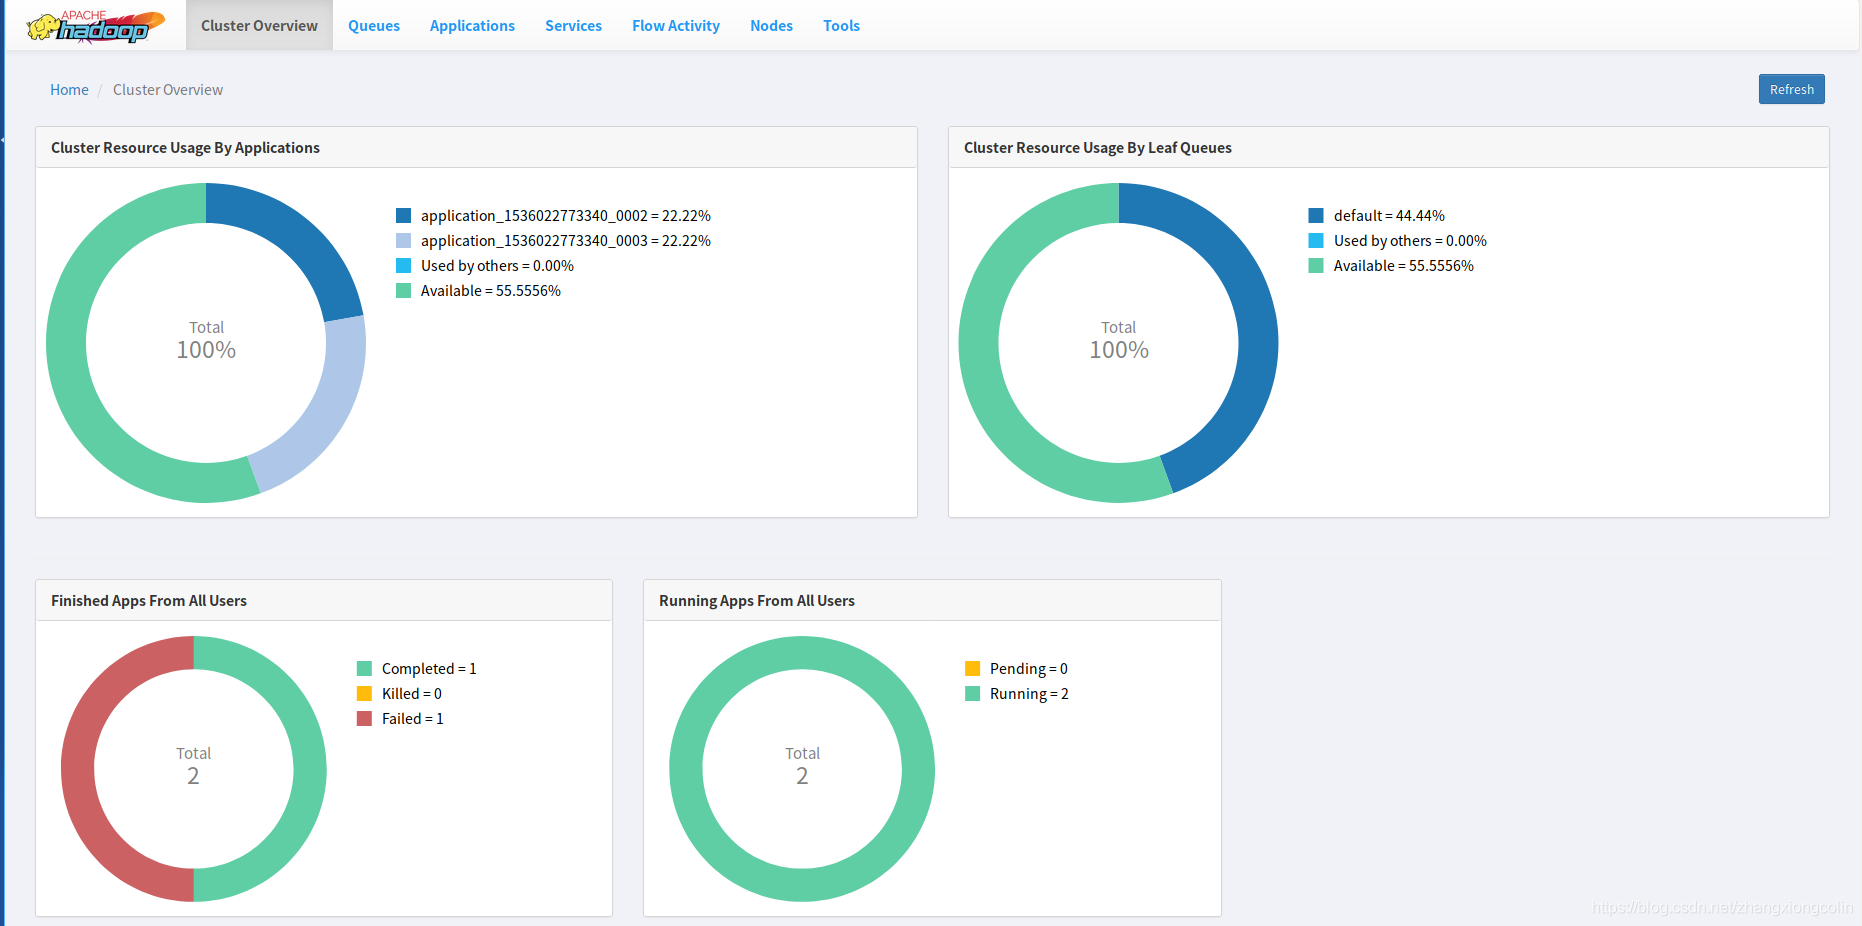
Task: Click legend text Pending = 0
Action: pyautogui.click(x=1029, y=669)
